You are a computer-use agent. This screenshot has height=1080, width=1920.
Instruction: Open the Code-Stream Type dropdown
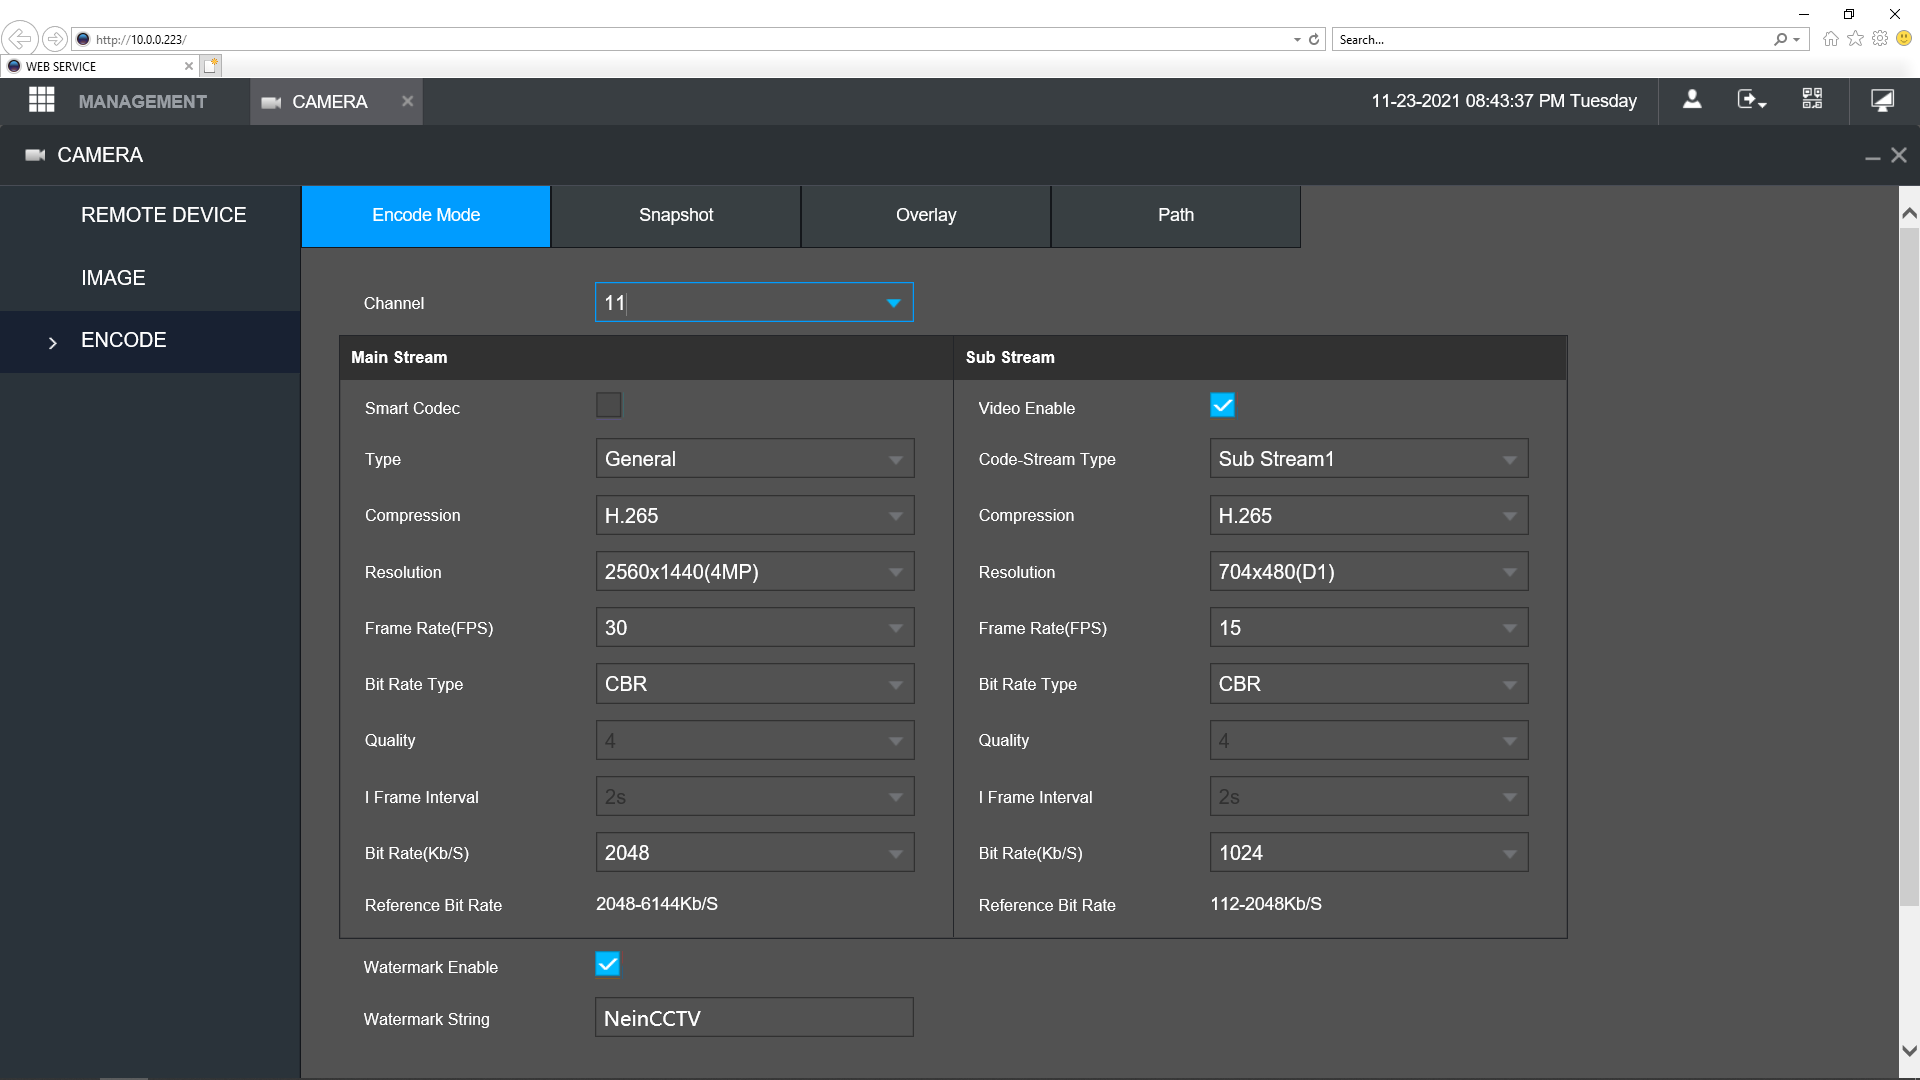coord(1369,459)
